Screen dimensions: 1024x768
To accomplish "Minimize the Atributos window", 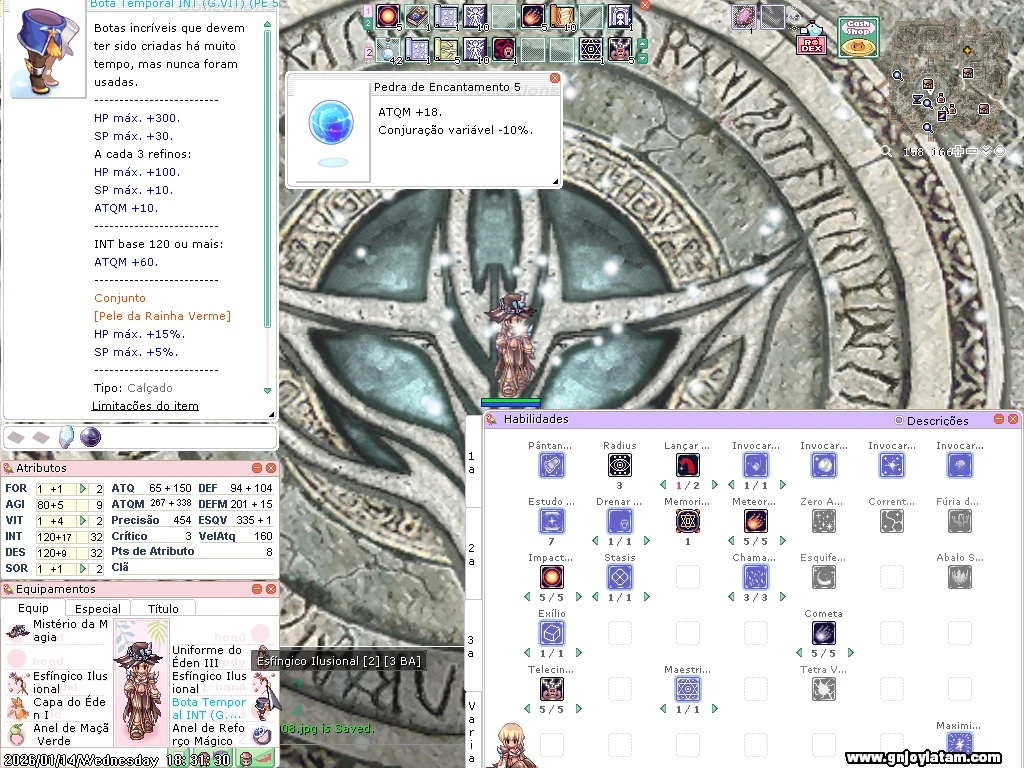I will point(256,468).
